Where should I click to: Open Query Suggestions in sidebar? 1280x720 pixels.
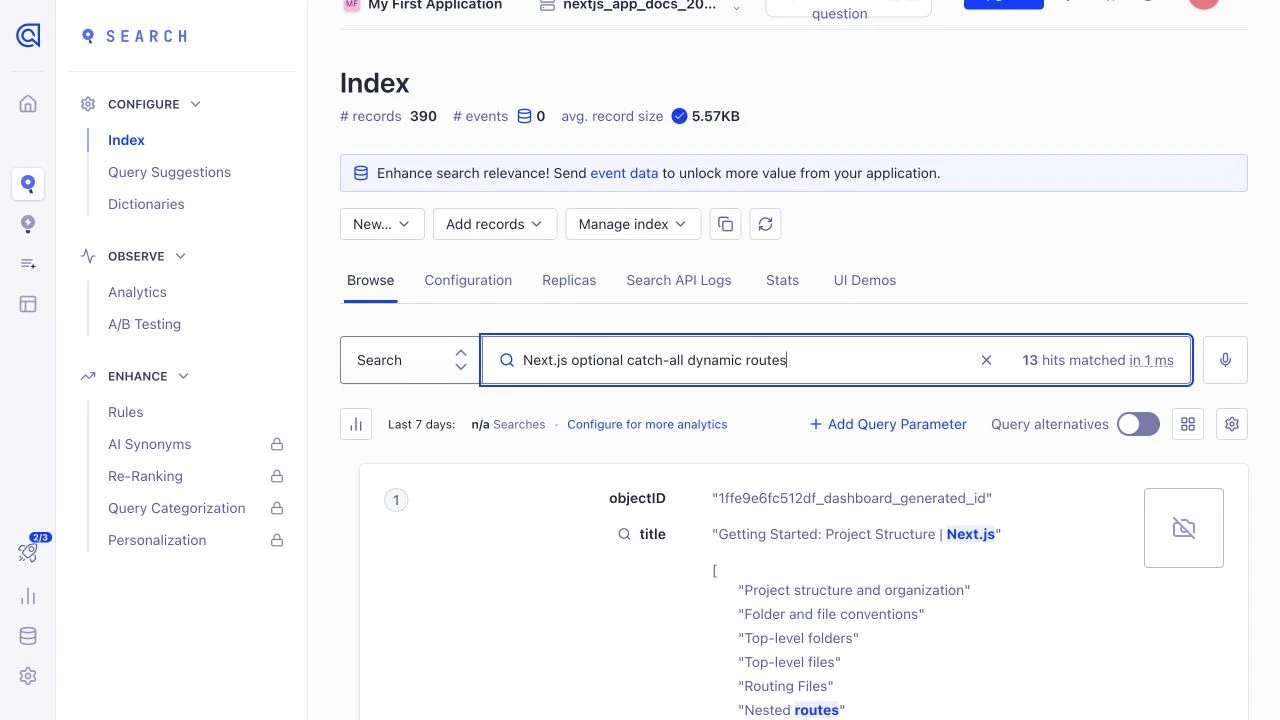click(x=169, y=172)
